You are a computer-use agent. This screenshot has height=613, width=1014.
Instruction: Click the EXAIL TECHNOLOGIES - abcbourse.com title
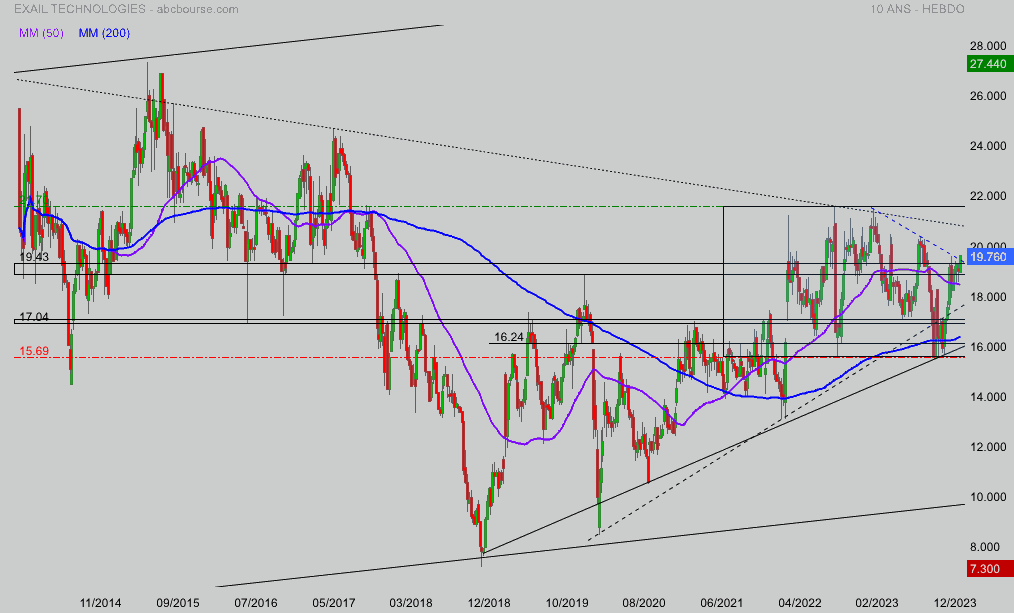point(126,9)
